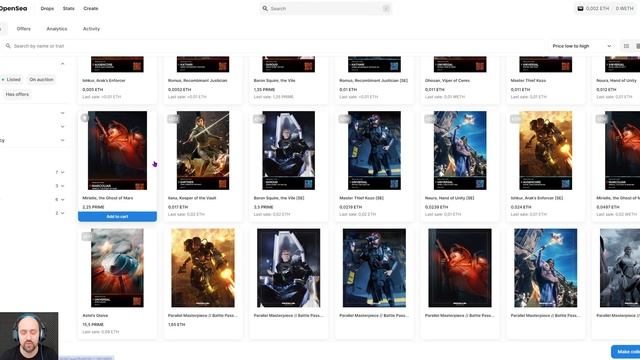Open Baron Squire, the Vile [SE] card artwork
Viewport: 640px width, 360px height.
click(x=289, y=151)
